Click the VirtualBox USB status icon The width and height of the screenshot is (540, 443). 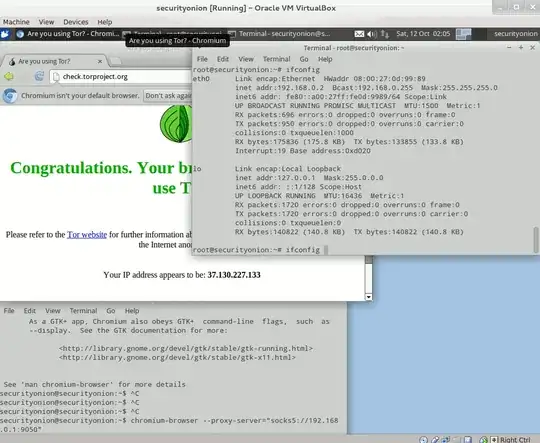point(435,440)
